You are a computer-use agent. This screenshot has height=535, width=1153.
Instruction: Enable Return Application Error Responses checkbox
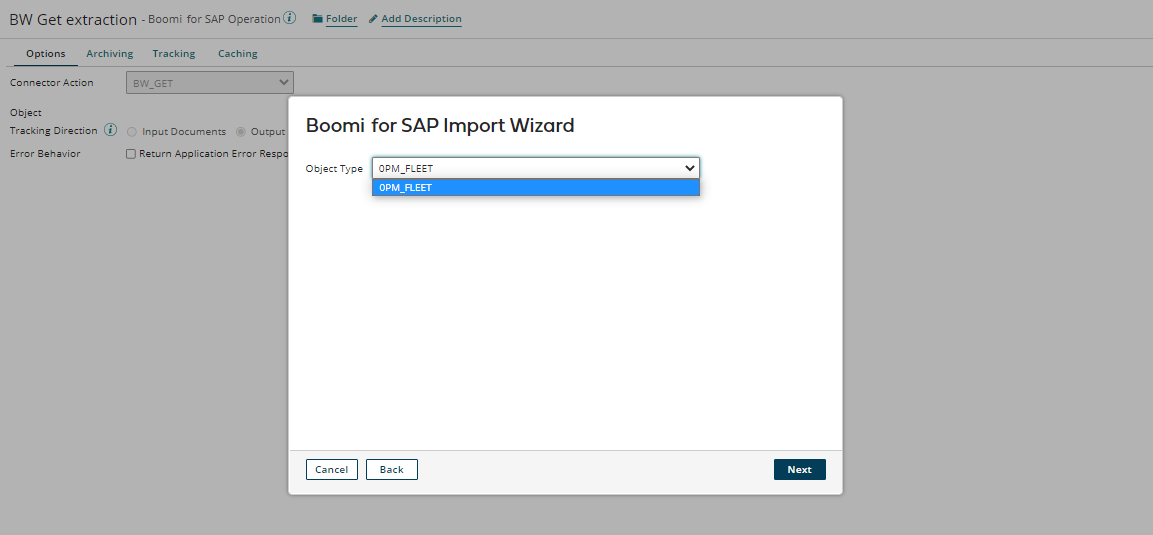click(131, 154)
